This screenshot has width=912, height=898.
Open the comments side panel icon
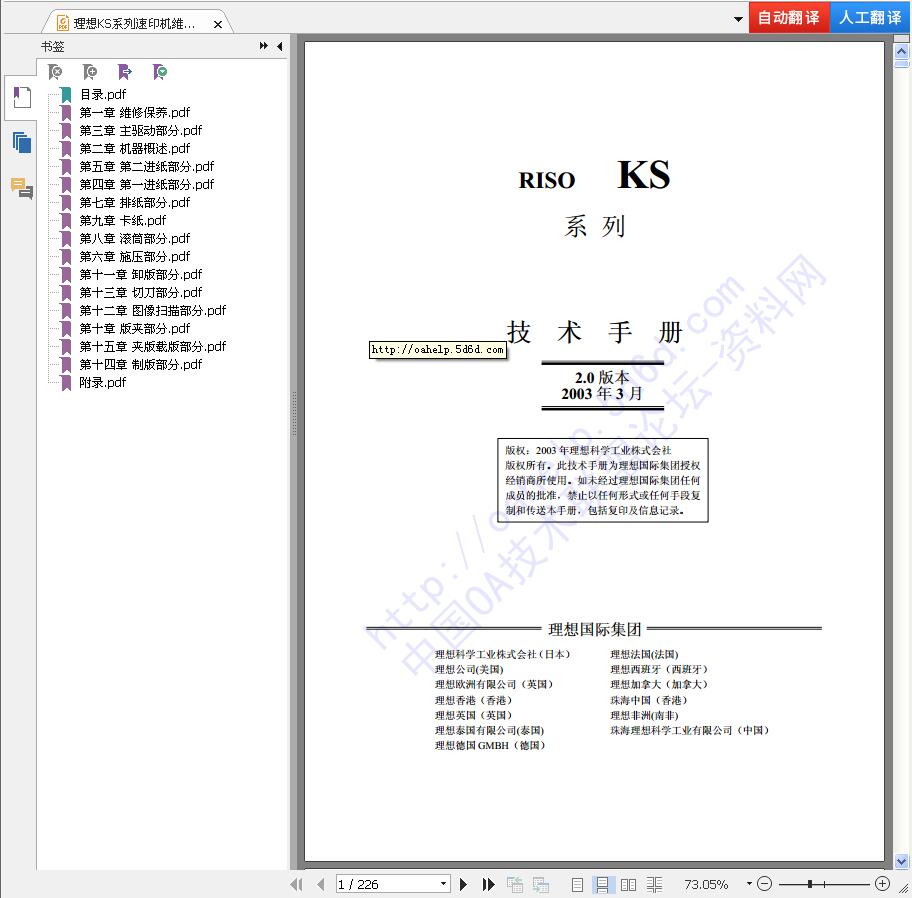[x=22, y=188]
